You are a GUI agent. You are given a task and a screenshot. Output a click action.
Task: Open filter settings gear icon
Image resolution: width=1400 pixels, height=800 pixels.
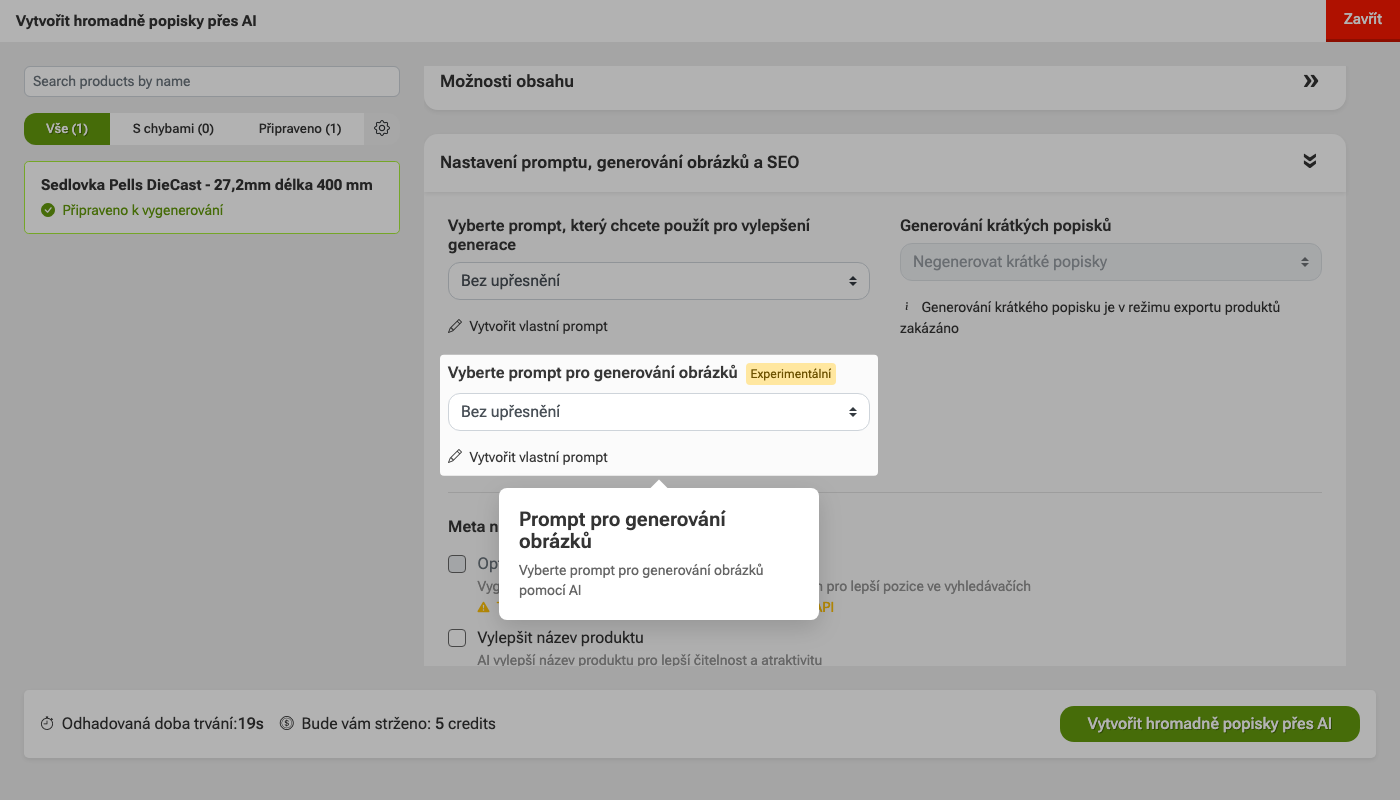point(381,128)
